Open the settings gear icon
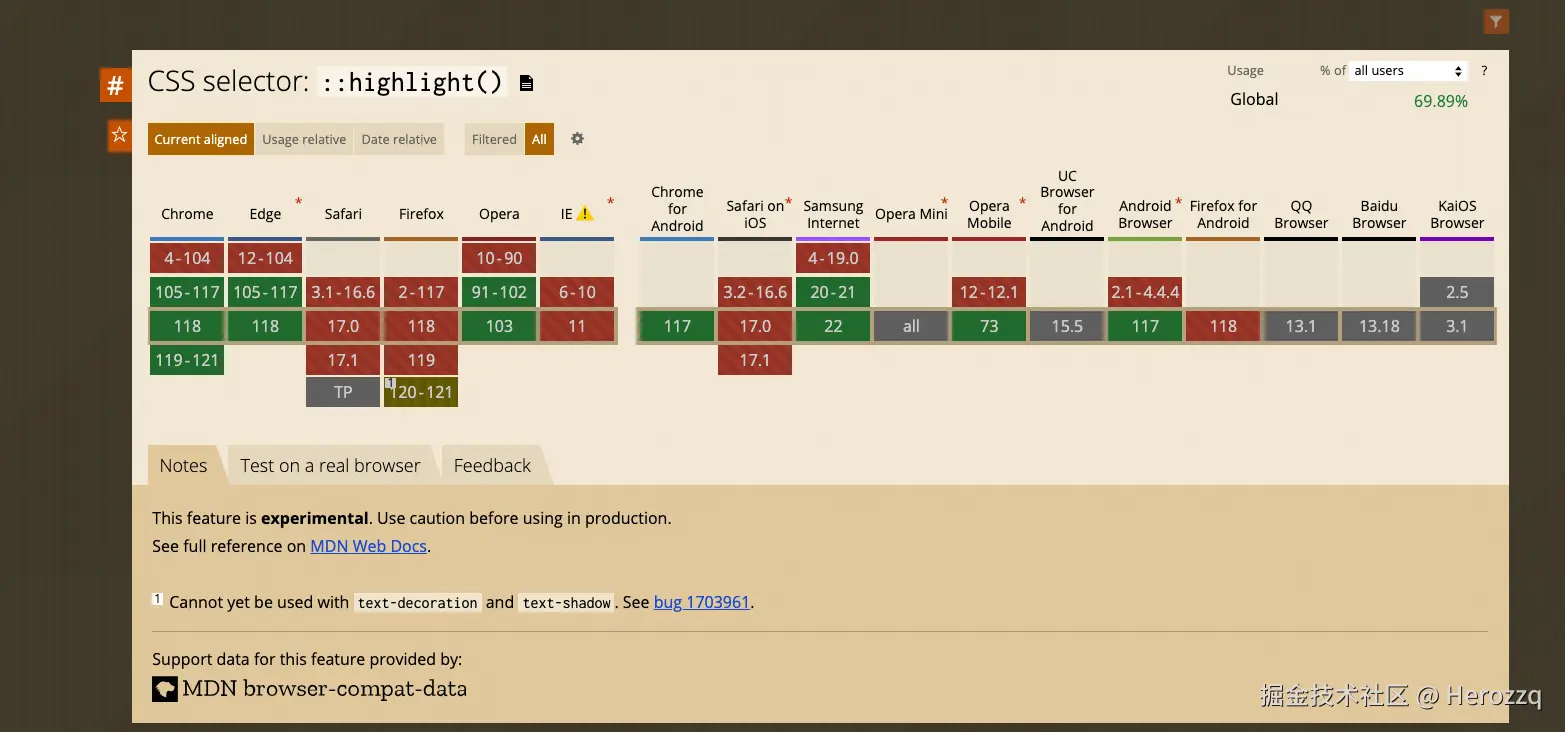The width and height of the screenshot is (1565, 732). point(577,139)
